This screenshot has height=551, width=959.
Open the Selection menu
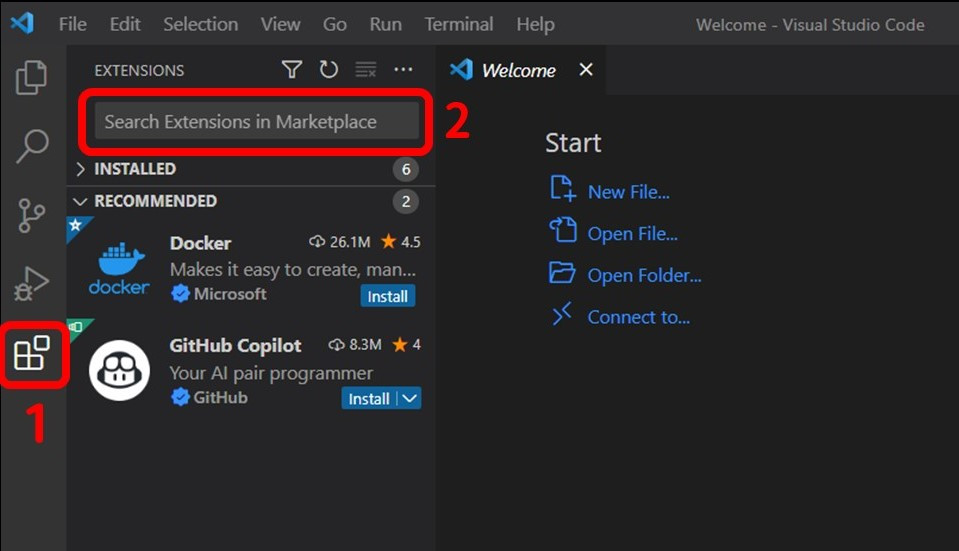point(201,24)
